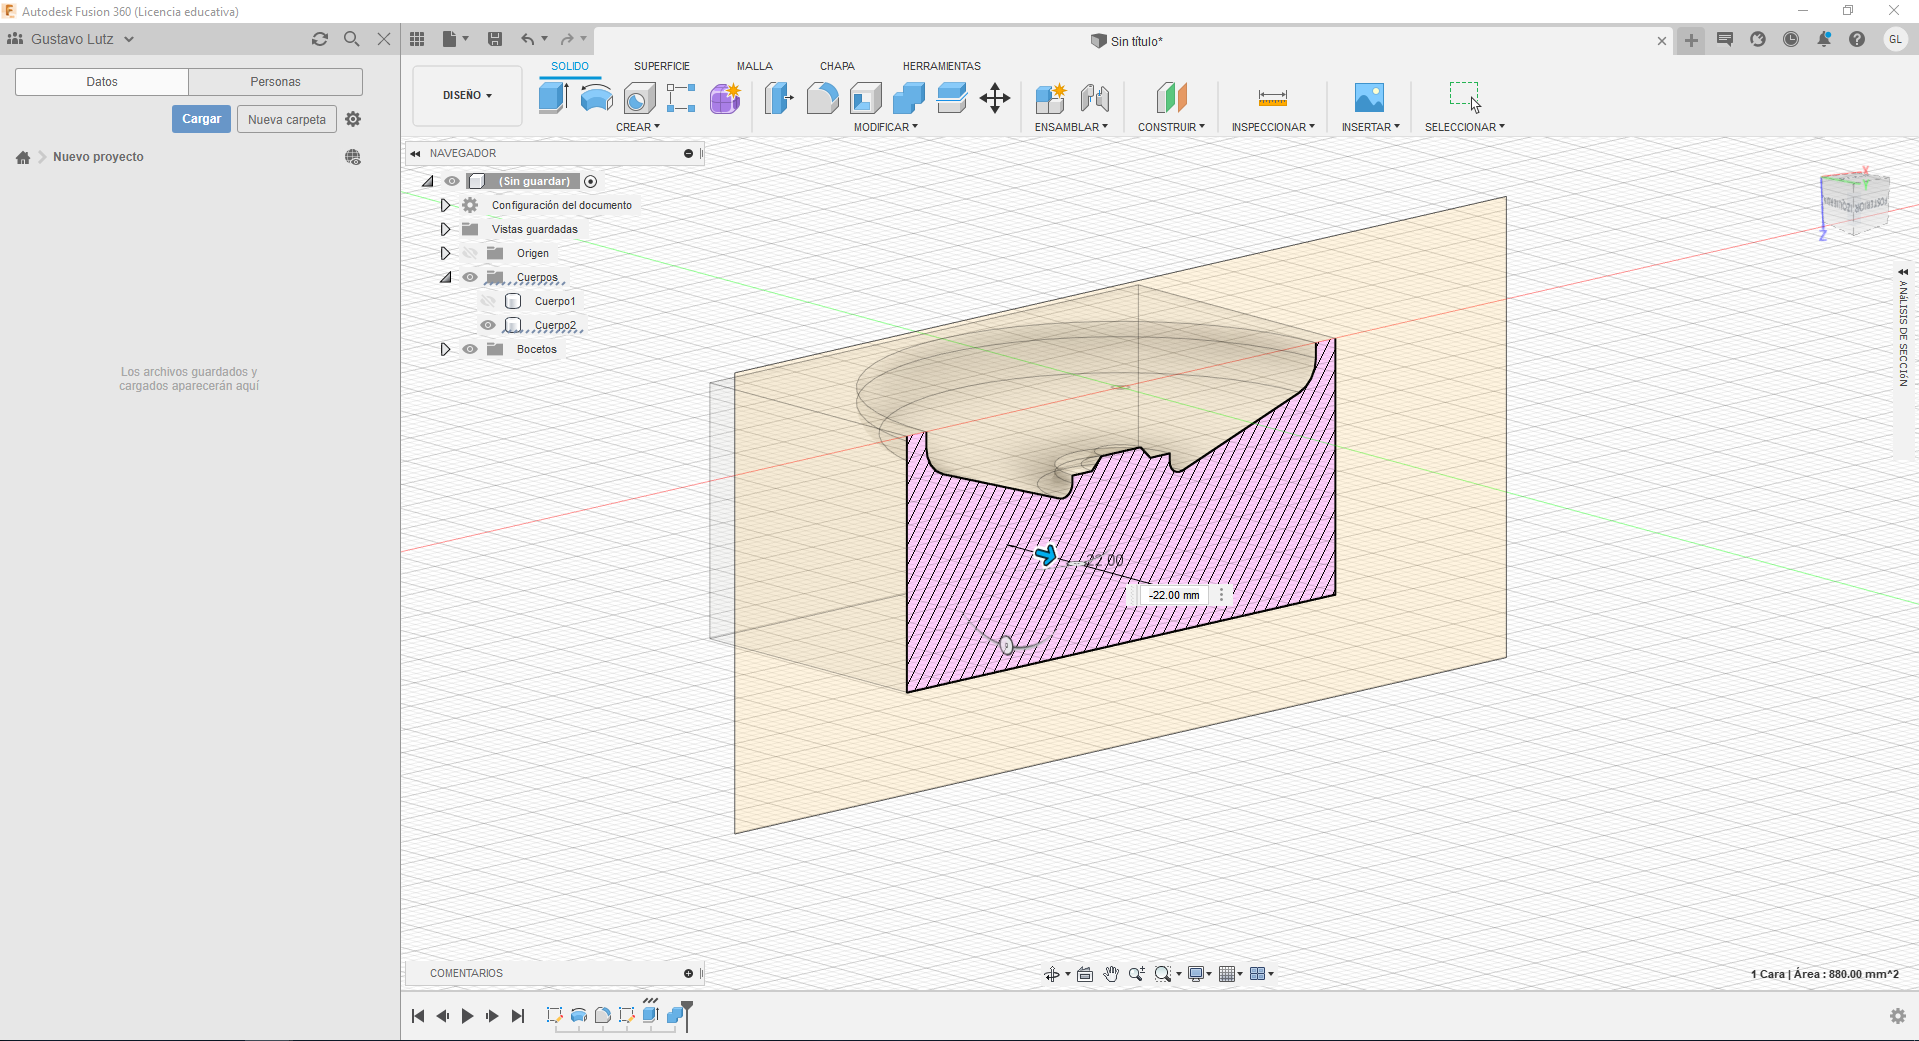
Task: Select the Revolve tool icon
Action: click(597, 98)
